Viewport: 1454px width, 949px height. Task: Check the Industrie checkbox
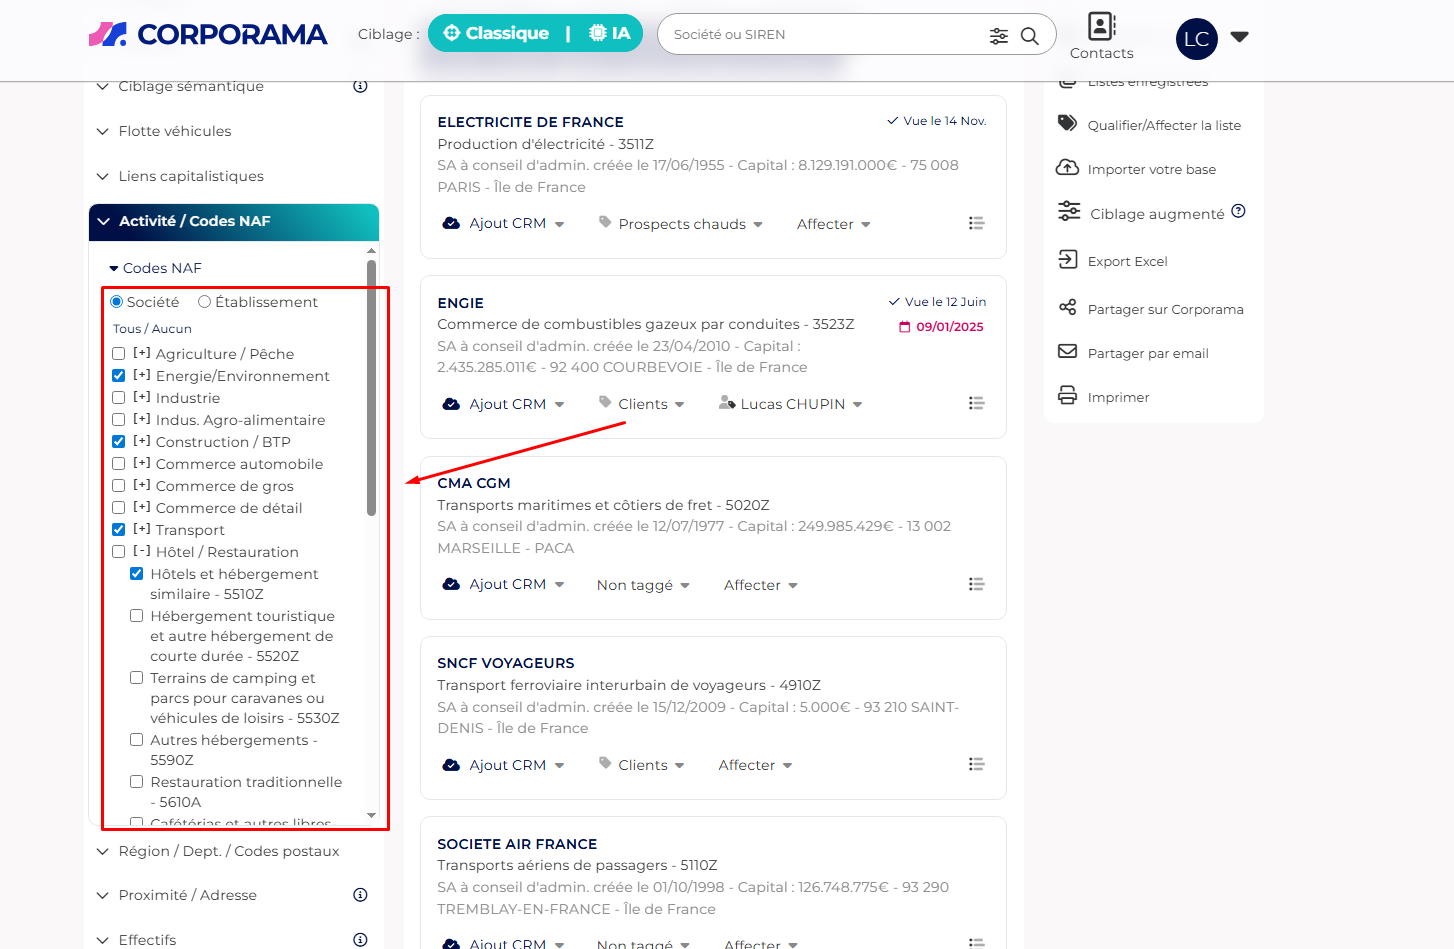point(119,398)
